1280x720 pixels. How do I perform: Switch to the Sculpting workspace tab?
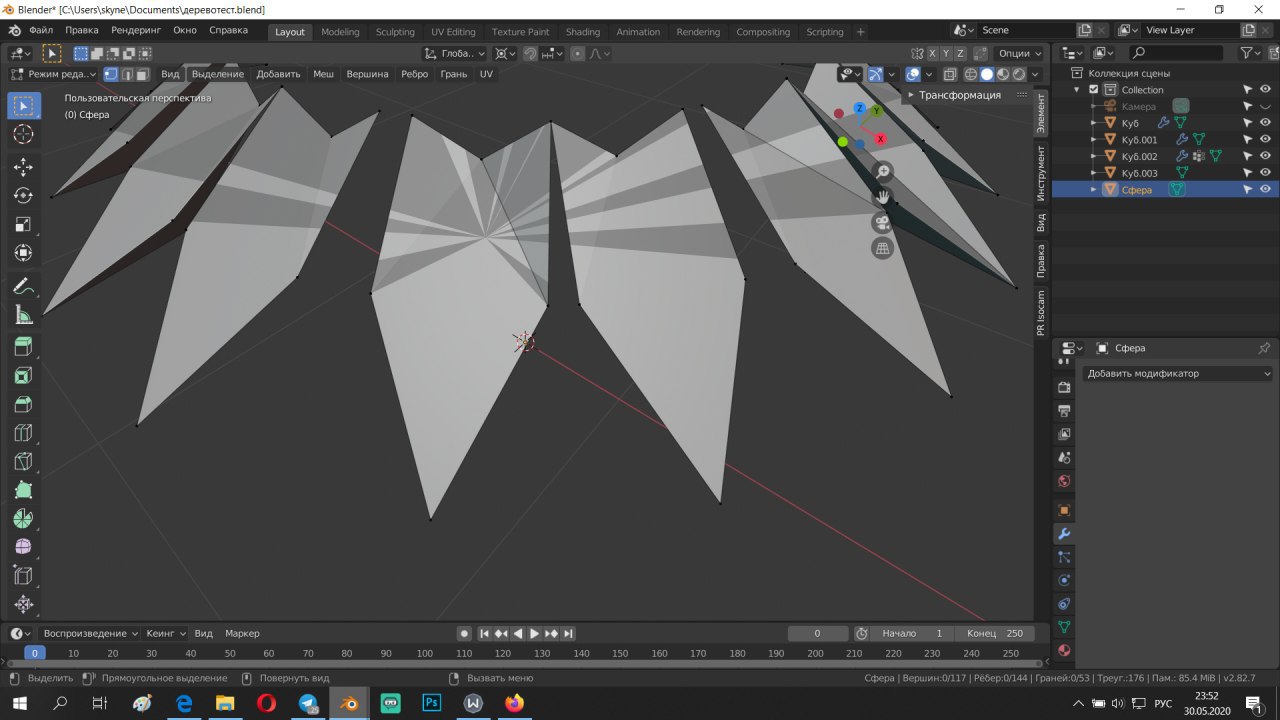[x=395, y=32]
